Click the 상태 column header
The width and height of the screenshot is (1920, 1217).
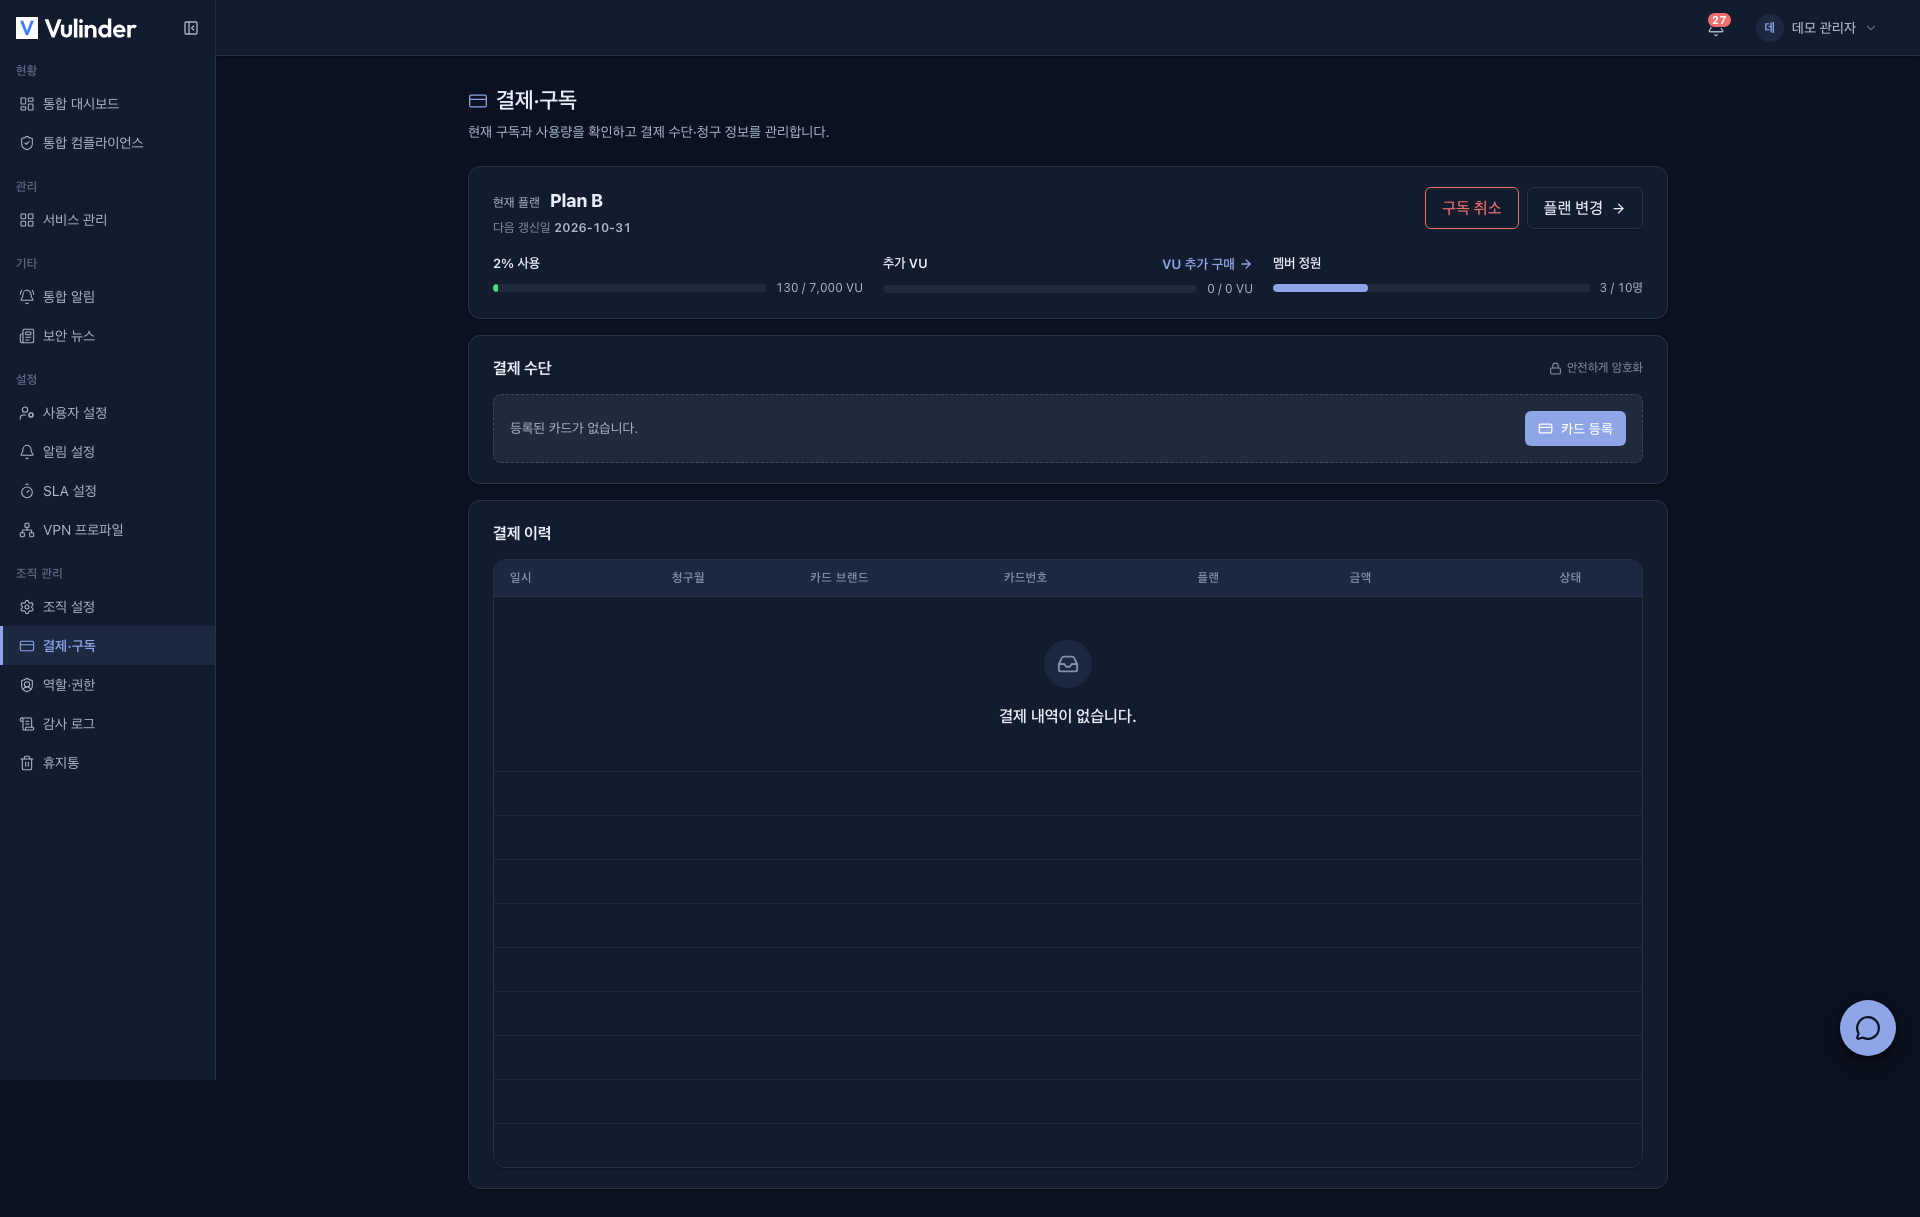click(x=1570, y=578)
